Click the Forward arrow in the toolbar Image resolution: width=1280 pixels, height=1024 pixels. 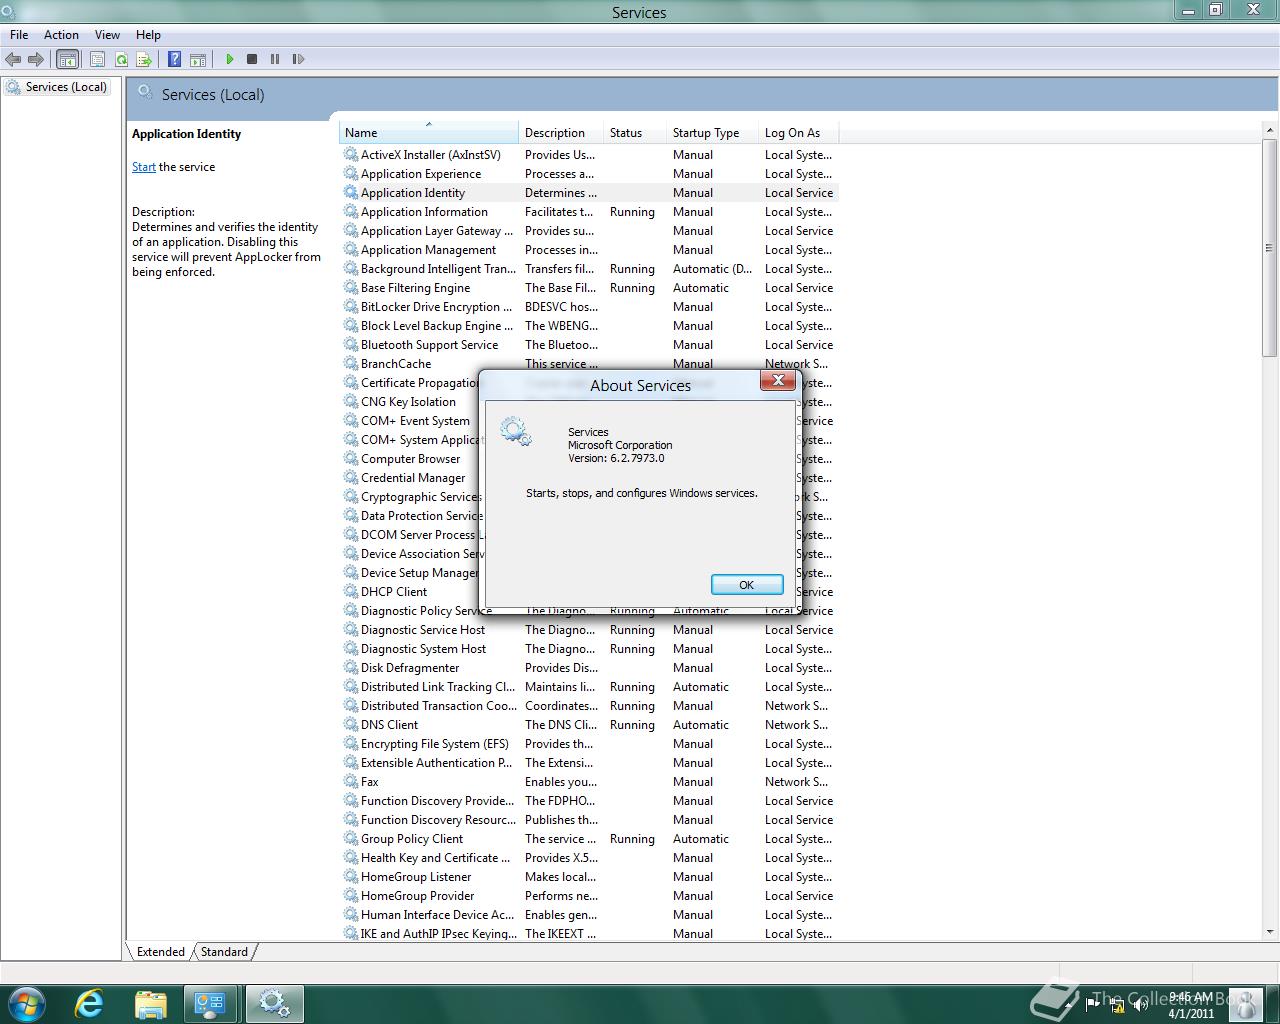[36, 59]
